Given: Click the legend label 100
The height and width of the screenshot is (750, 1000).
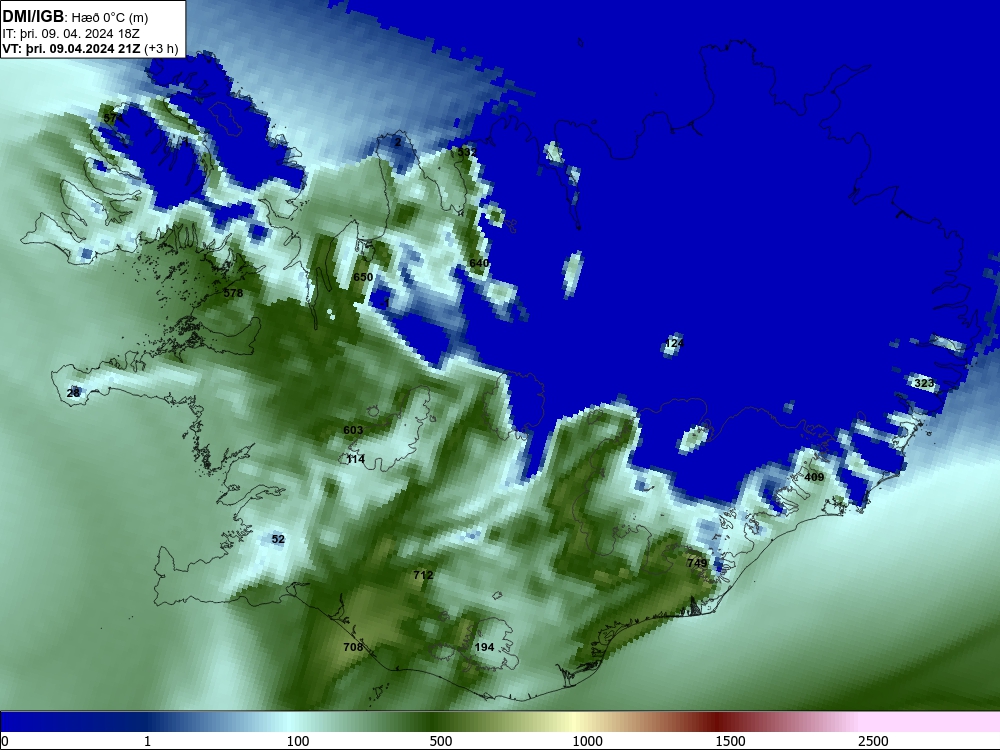Looking at the screenshot, I should [298, 741].
